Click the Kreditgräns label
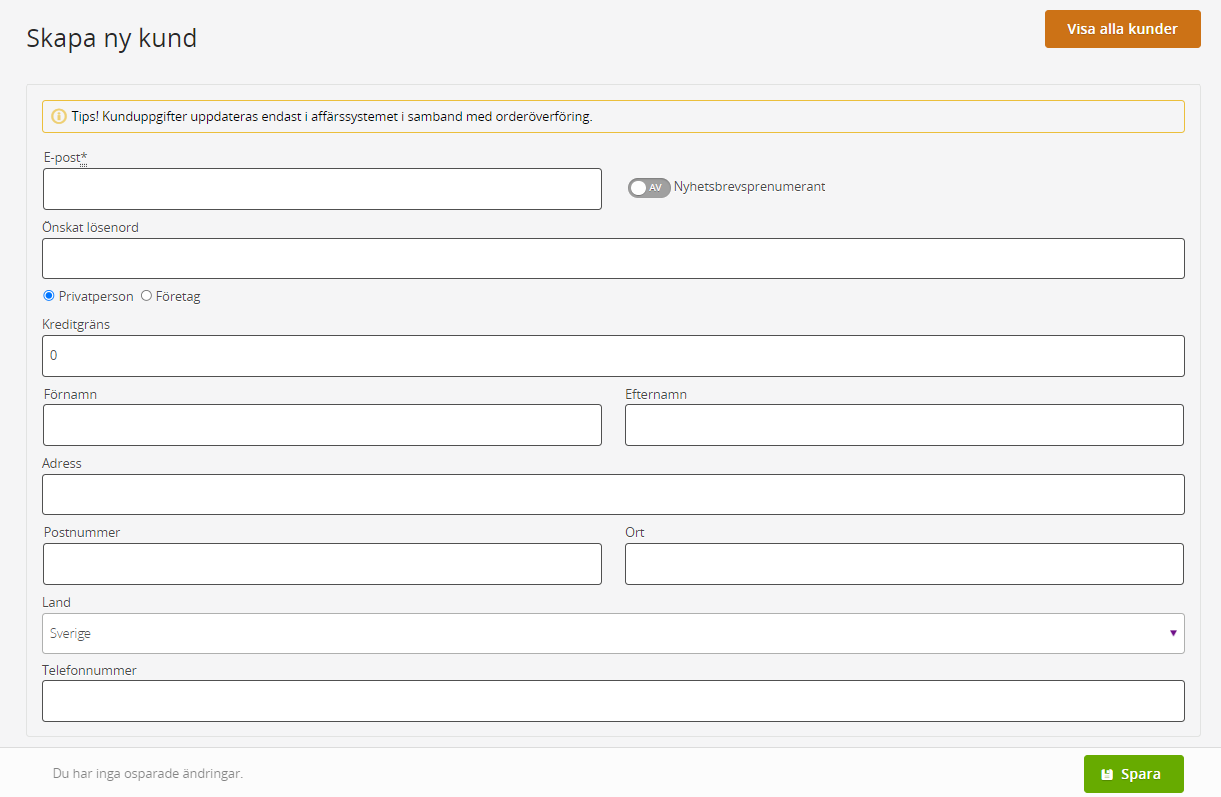Viewport: 1221px width, 797px height. [76, 325]
